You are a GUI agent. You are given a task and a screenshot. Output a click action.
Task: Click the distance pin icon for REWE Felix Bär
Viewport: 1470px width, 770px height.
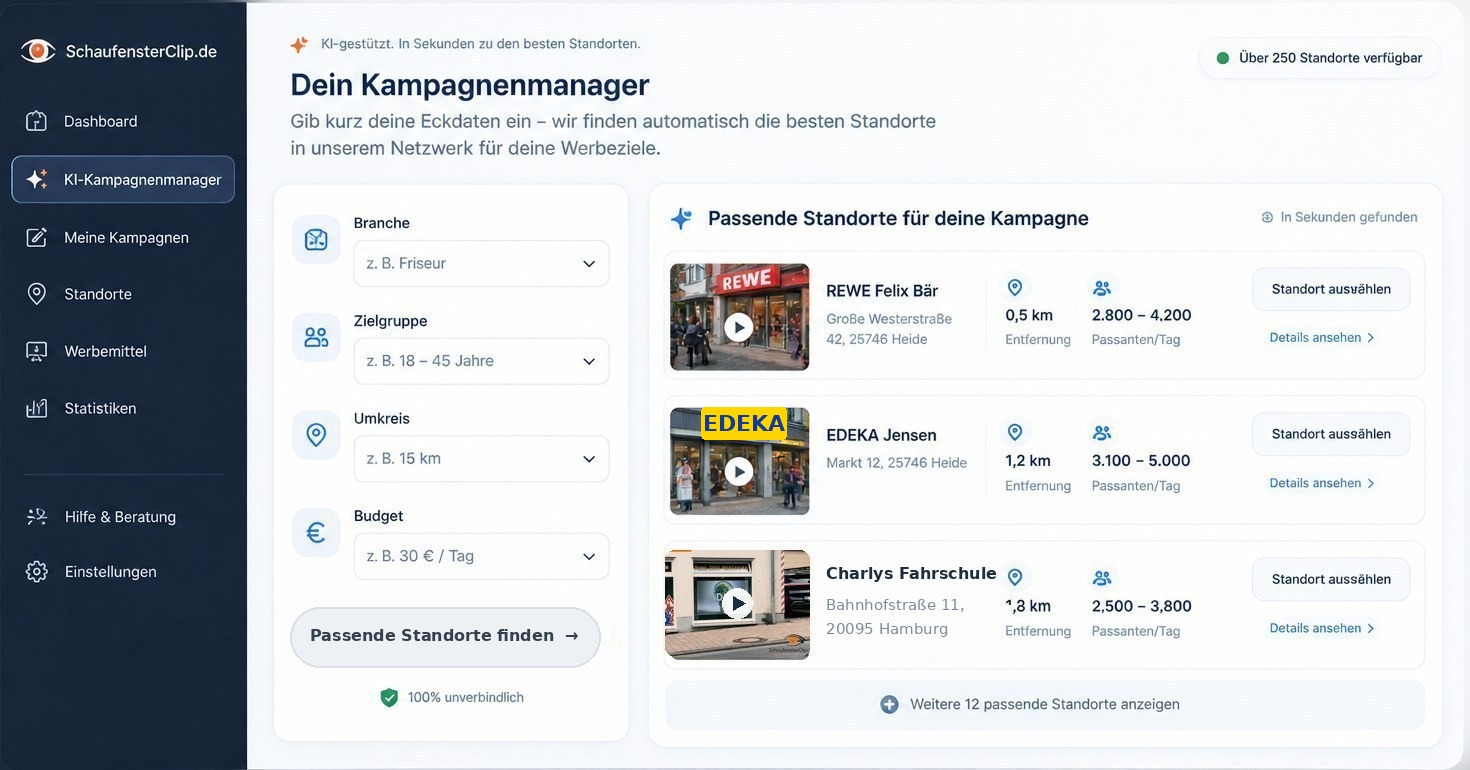click(1015, 288)
